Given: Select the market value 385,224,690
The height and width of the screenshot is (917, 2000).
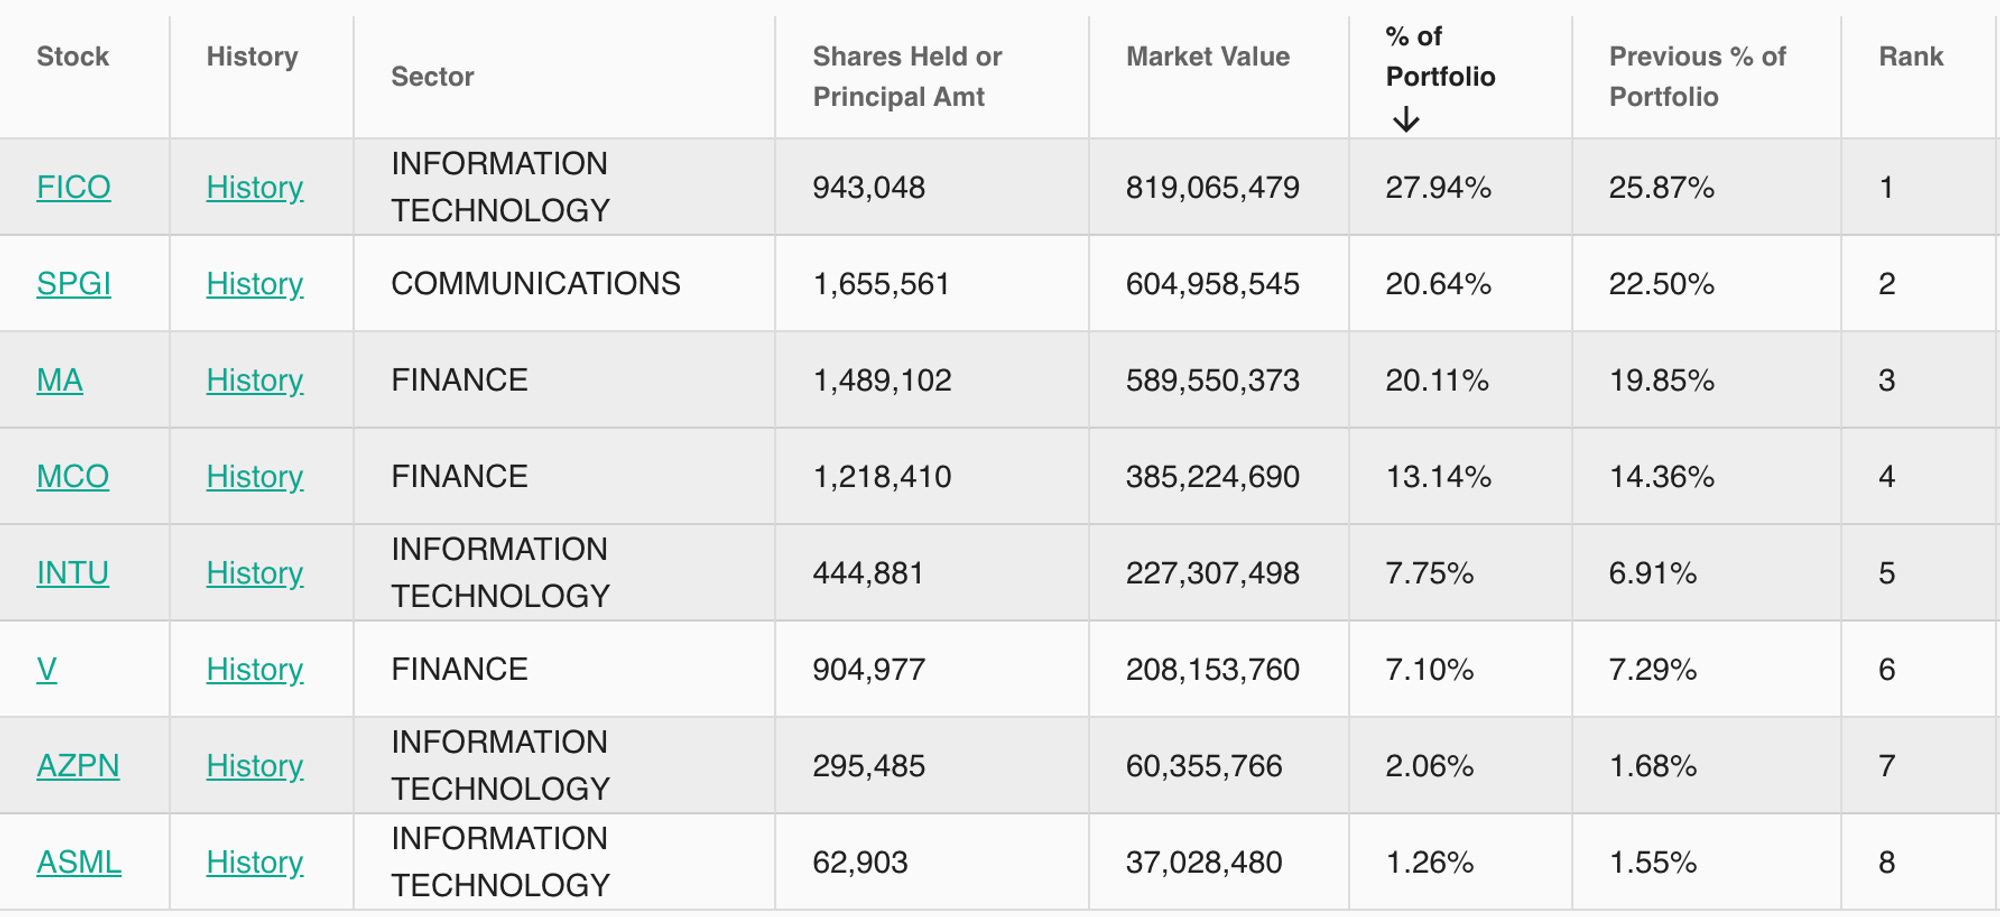Looking at the screenshot, I should [x=1212, y=476].
